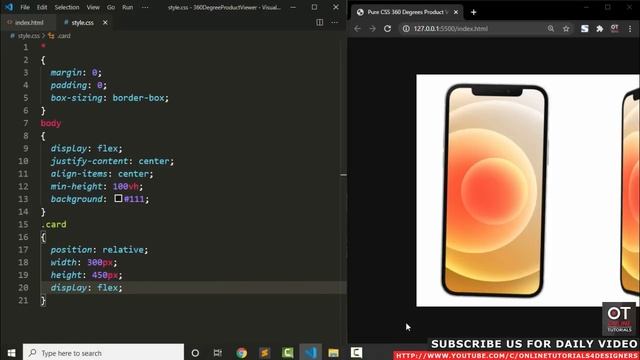The height and width of the screenshot is (360, 640).
Task: Click the .card selector on line 15
Action: click(x=53, y=224)
